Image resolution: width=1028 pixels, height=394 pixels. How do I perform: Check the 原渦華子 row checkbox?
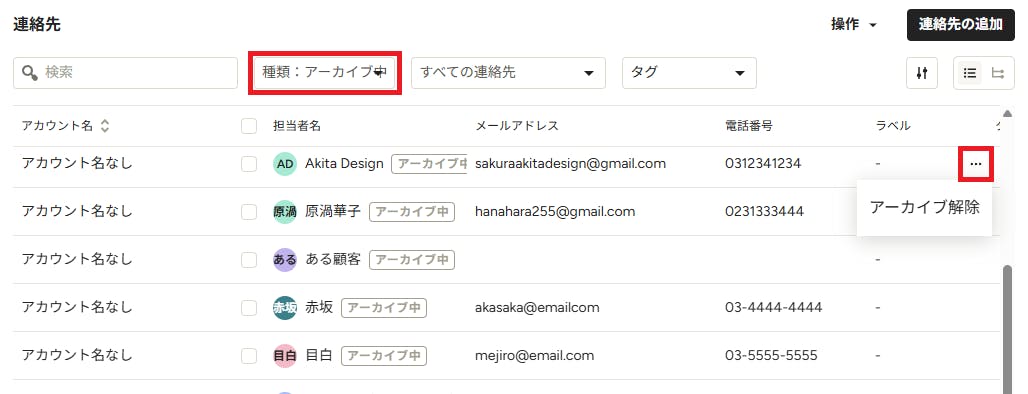click(248, 212)
